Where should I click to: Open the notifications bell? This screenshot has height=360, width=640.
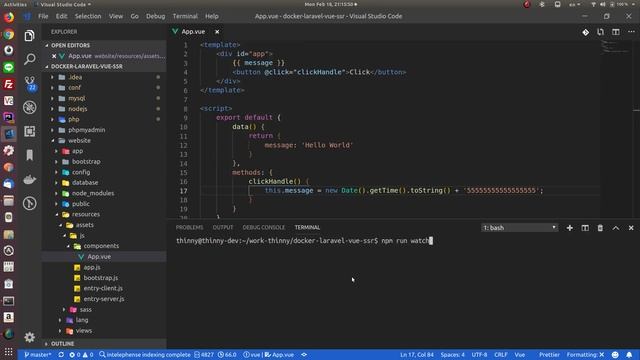tap(629, 355)
